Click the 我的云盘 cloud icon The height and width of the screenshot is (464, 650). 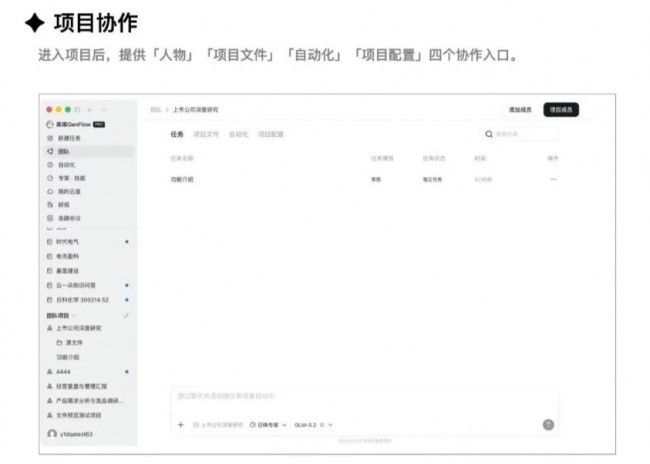point(50,191)
